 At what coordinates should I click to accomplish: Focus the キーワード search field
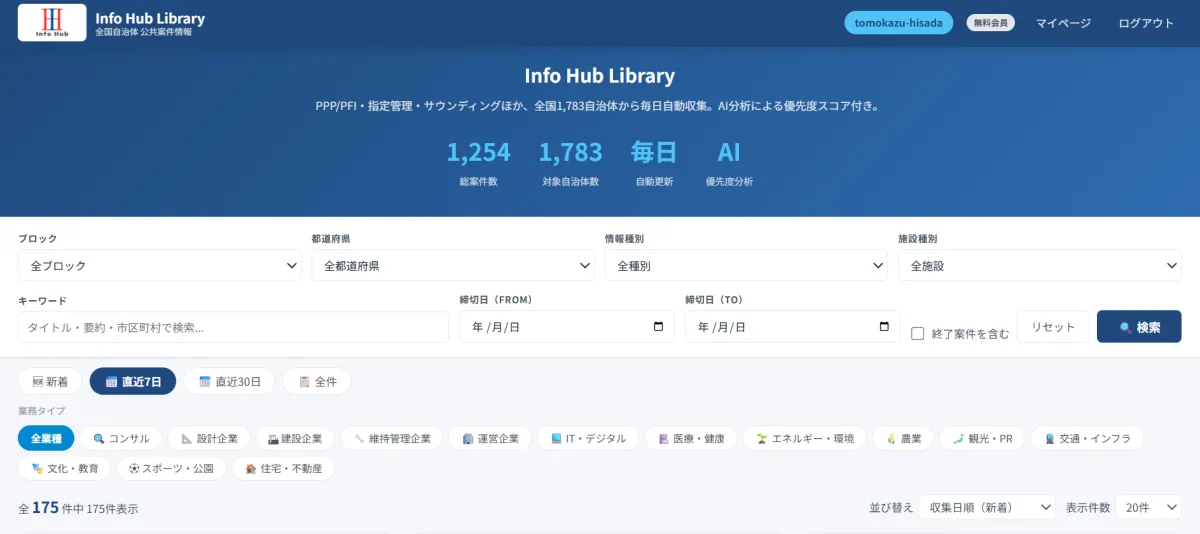(233, 327)
